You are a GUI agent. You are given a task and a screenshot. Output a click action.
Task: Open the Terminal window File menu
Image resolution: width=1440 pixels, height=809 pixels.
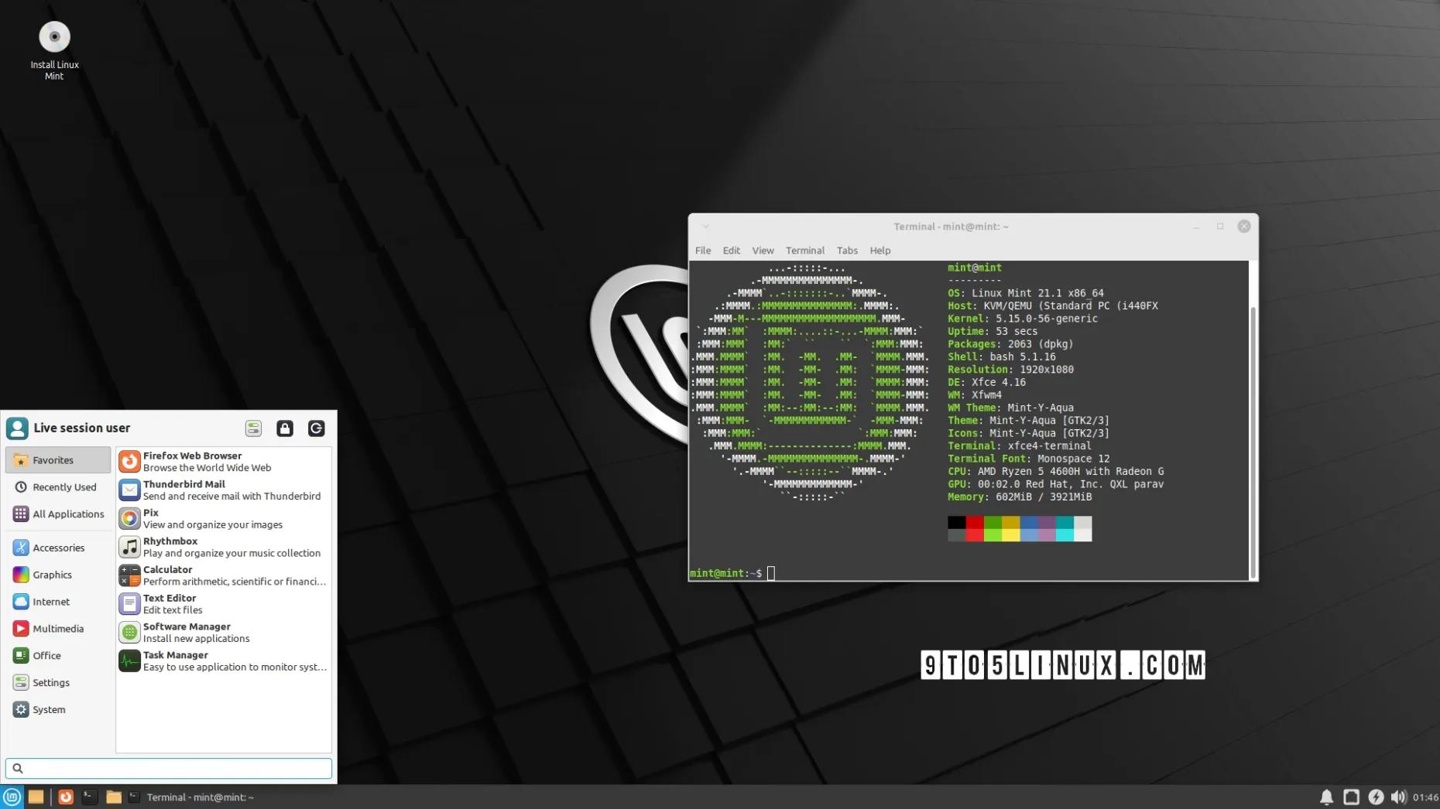click(x=703, y=251)
